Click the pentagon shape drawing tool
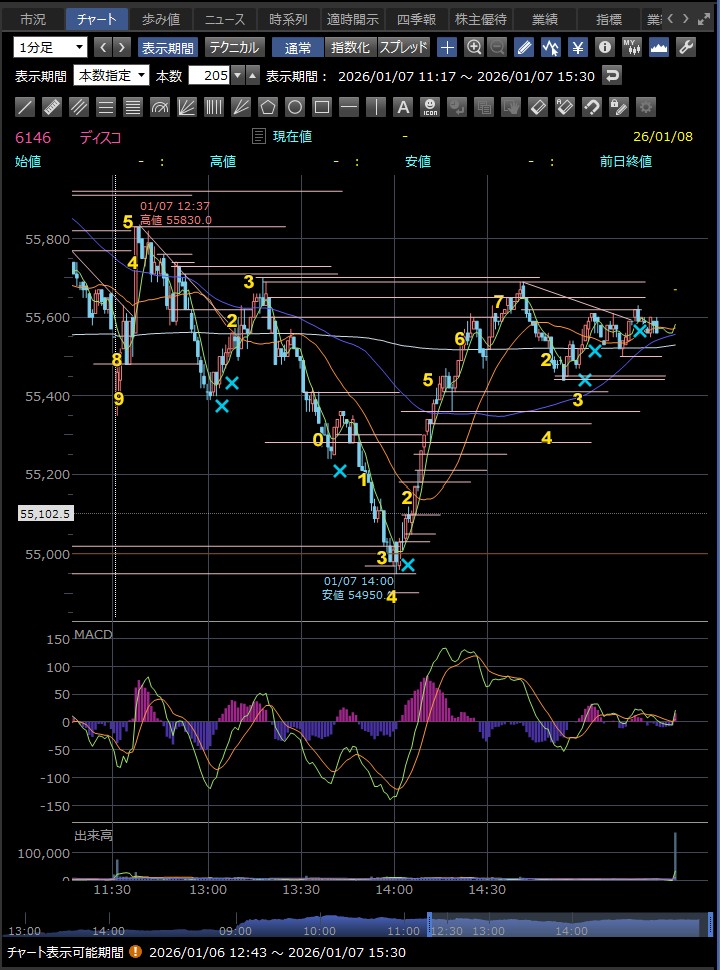Image resolution: width=720 pixels, height=970 pixels. [x=268, y=107]
